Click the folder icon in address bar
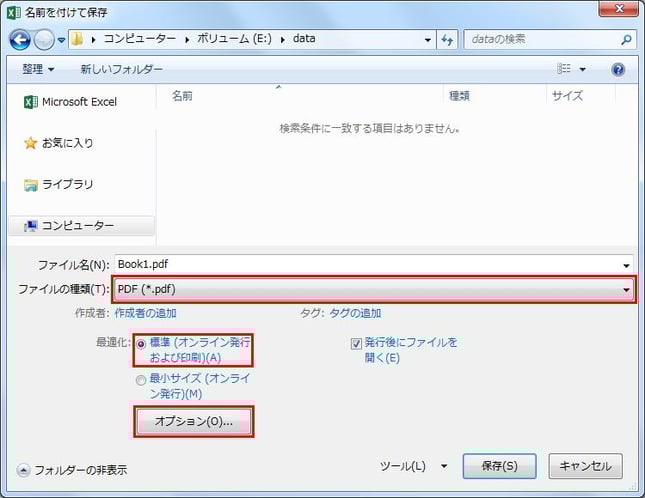 tap(77, 39)
